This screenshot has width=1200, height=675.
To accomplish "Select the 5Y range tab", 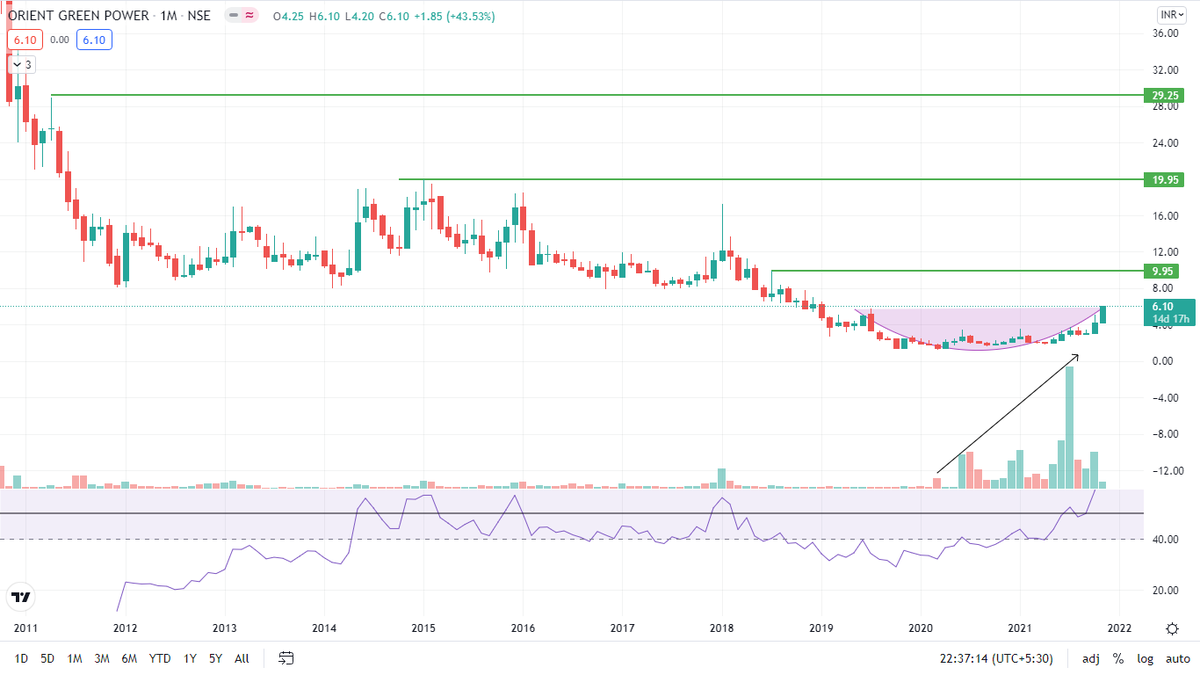I will pos(216,659).
